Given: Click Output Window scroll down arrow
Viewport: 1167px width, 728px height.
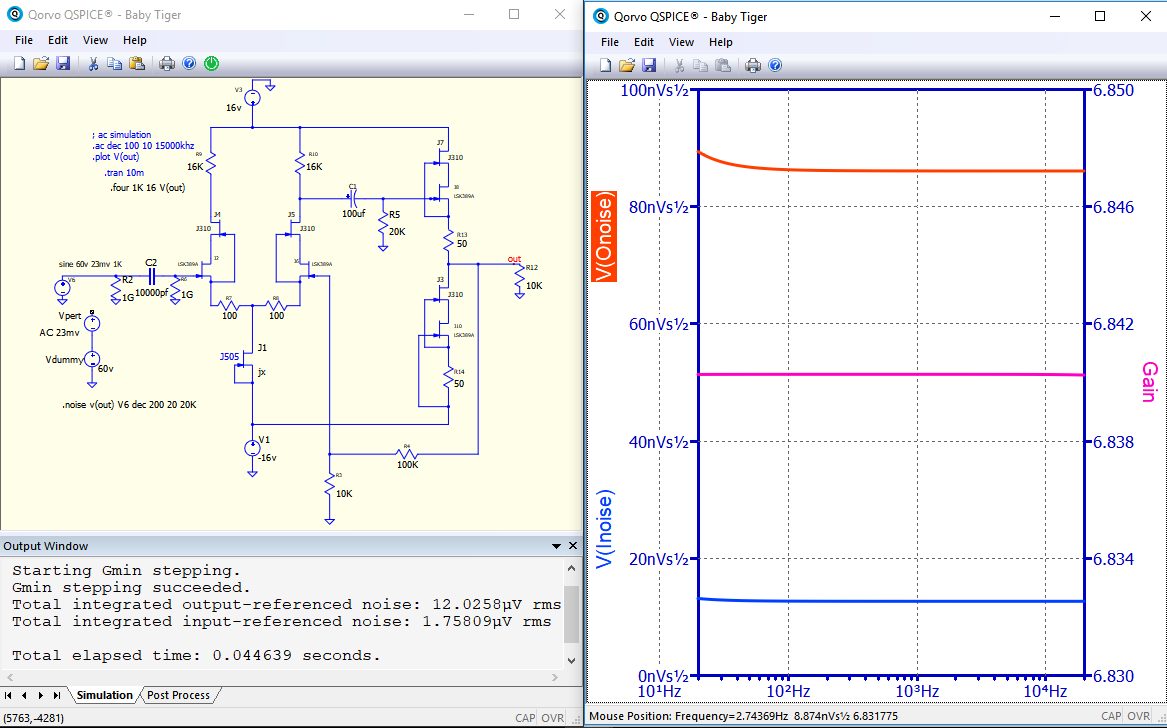Looking at the screenshot, I should tap(571, 660).
